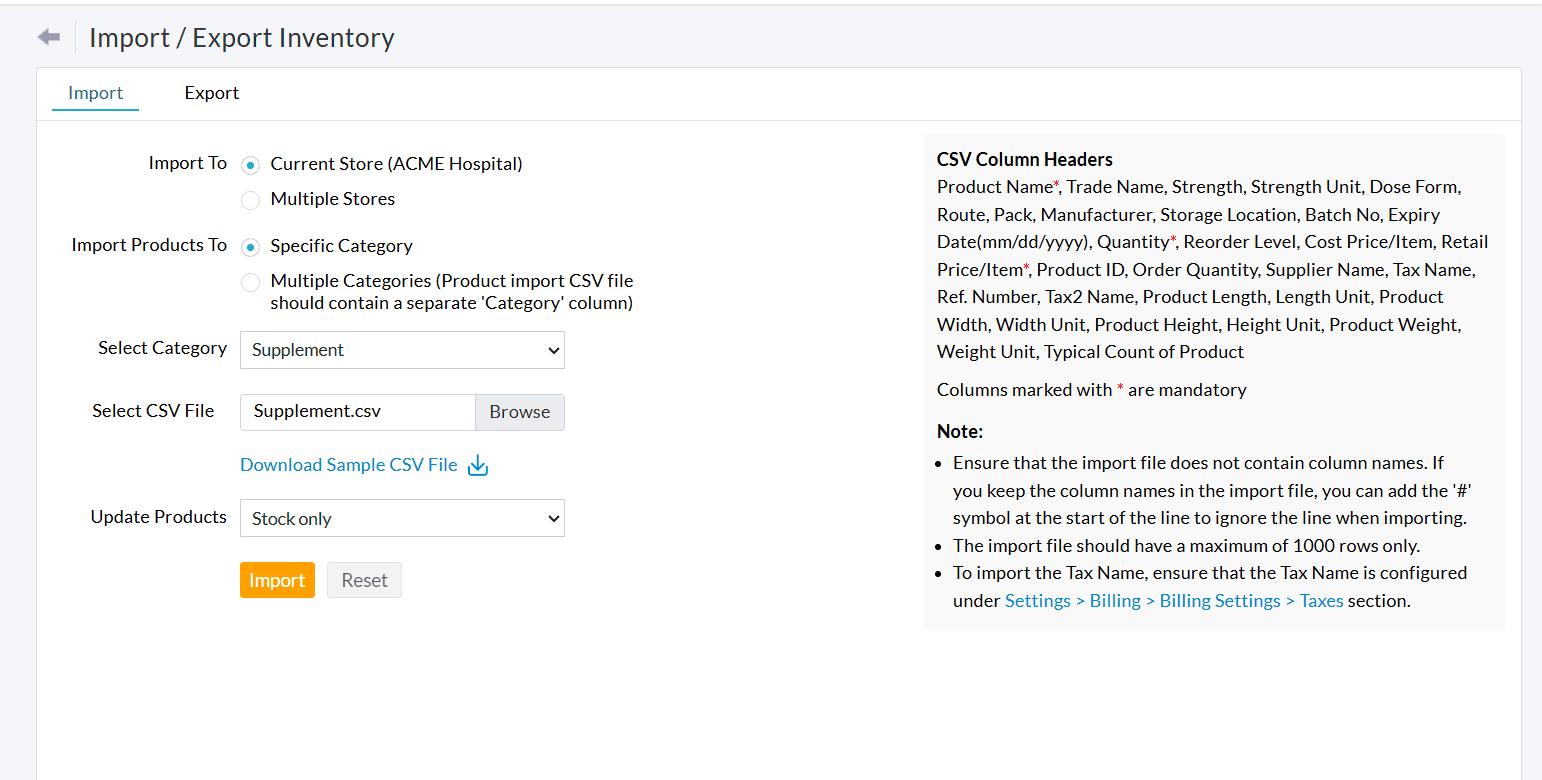Image resolution: width=1542 pixels, height=780 pixels.
Task: Open the Export tab
Action: [x=211, y=93]
